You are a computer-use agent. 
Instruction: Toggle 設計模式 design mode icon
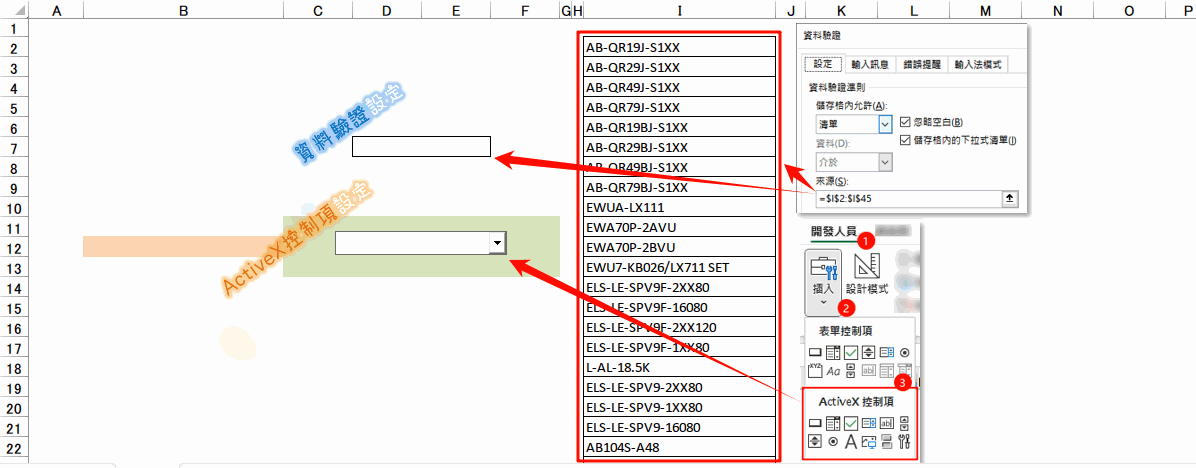pyautogui.click(x=866, y=275)
